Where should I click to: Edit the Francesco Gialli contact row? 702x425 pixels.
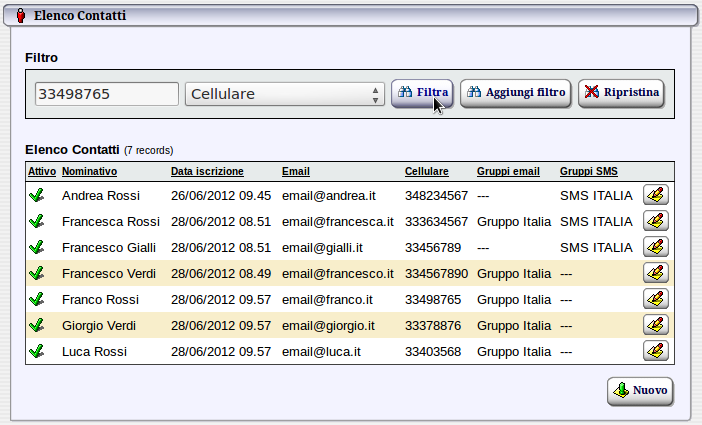pyautogui.click(x=656, y=247)
